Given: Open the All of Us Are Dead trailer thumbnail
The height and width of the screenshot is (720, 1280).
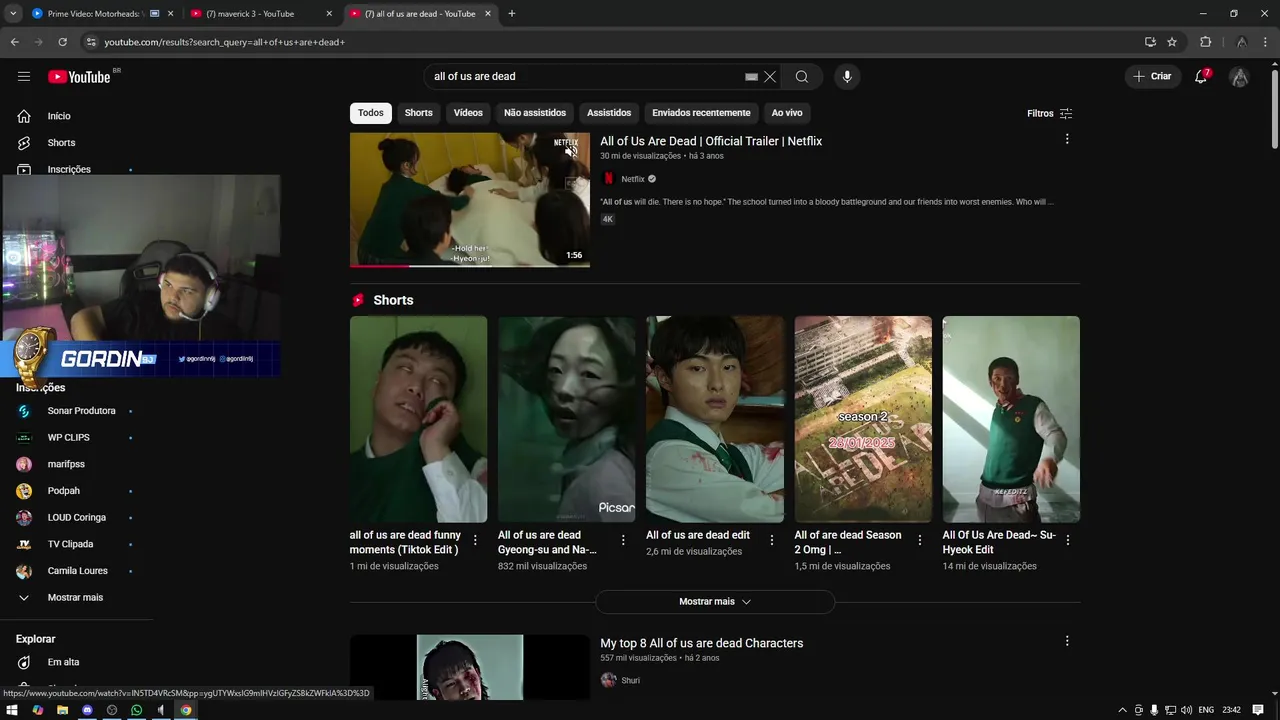Looking at the screenshot, I should click(470, 200).
